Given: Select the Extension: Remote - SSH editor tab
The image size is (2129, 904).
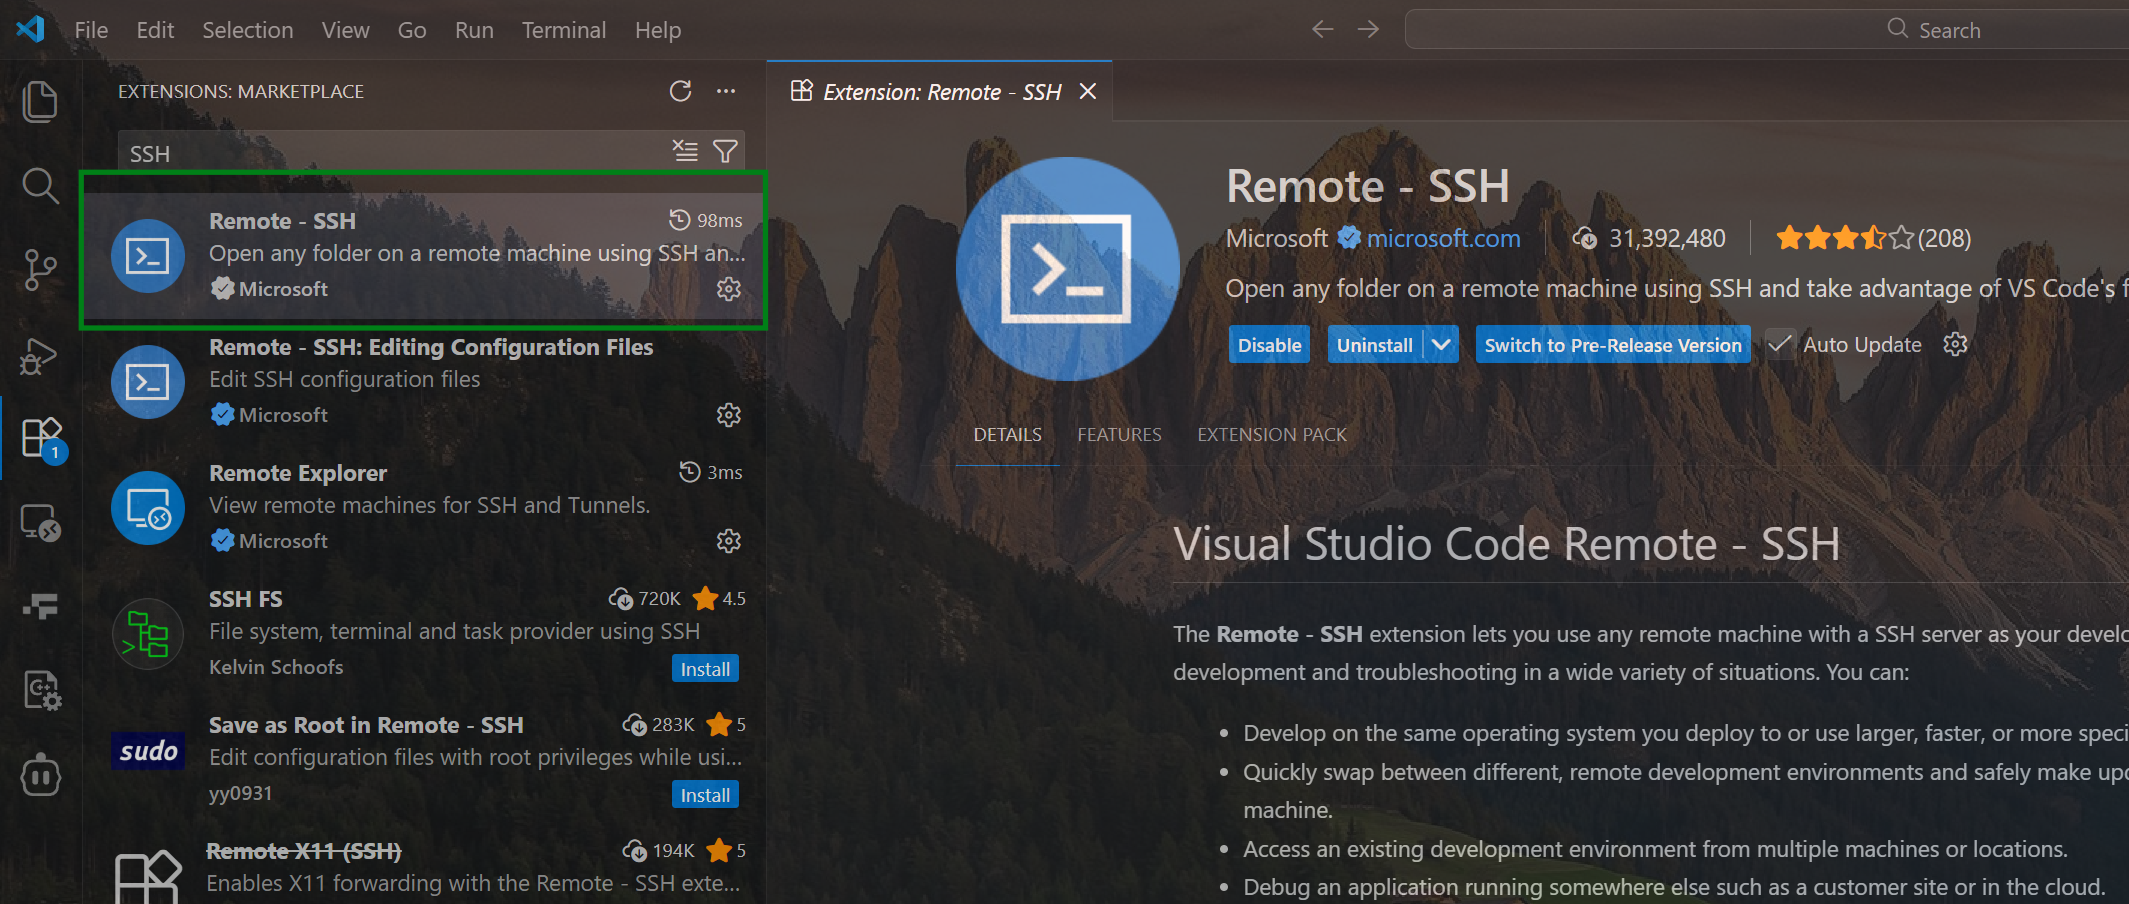Looking at the screenshot, I should [940, 92].
